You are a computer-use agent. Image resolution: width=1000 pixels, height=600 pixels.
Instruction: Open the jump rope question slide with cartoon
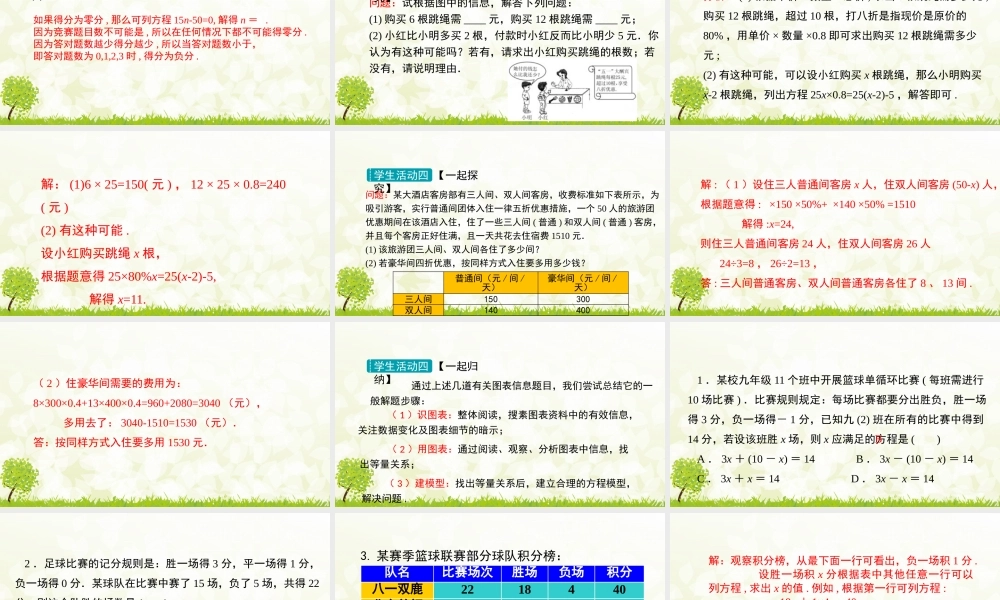point(500,62)
